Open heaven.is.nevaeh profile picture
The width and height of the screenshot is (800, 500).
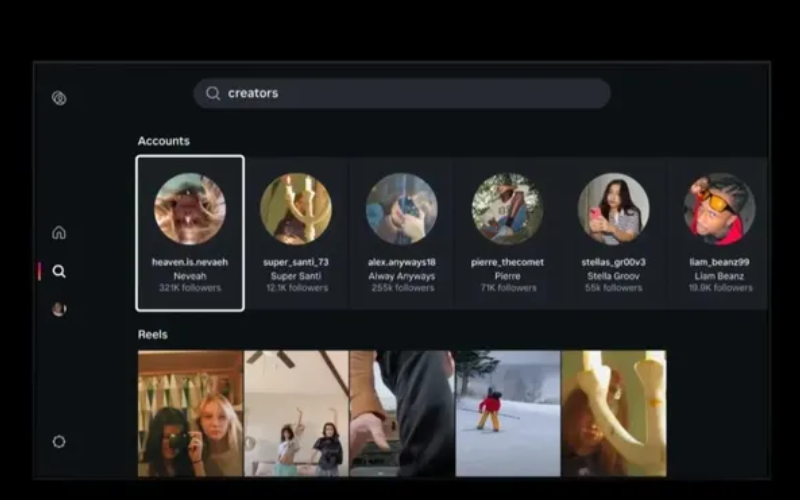pos(190,209)
